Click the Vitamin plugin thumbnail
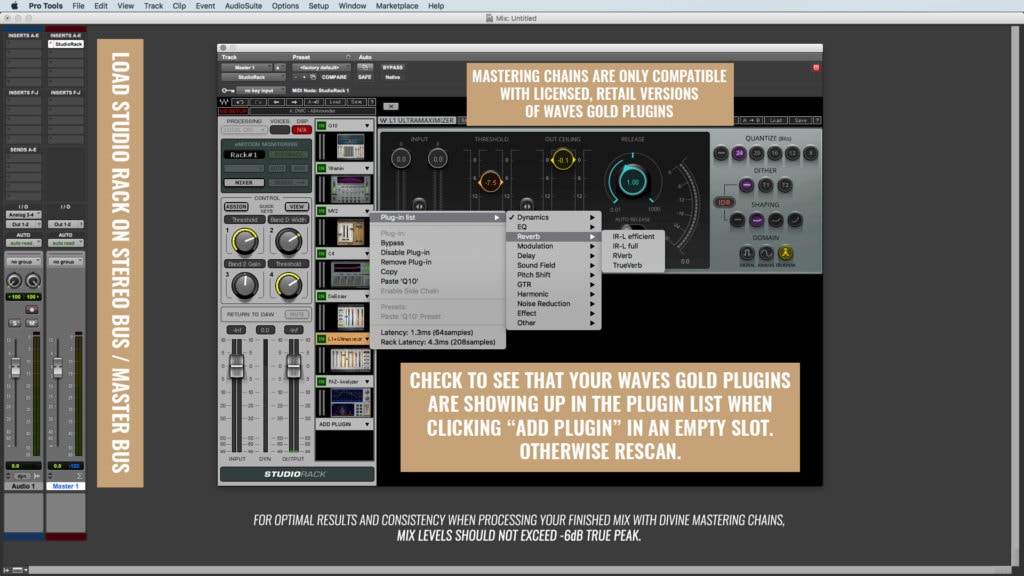Viewport: 1024px width, 576px height. click(350, 189)
